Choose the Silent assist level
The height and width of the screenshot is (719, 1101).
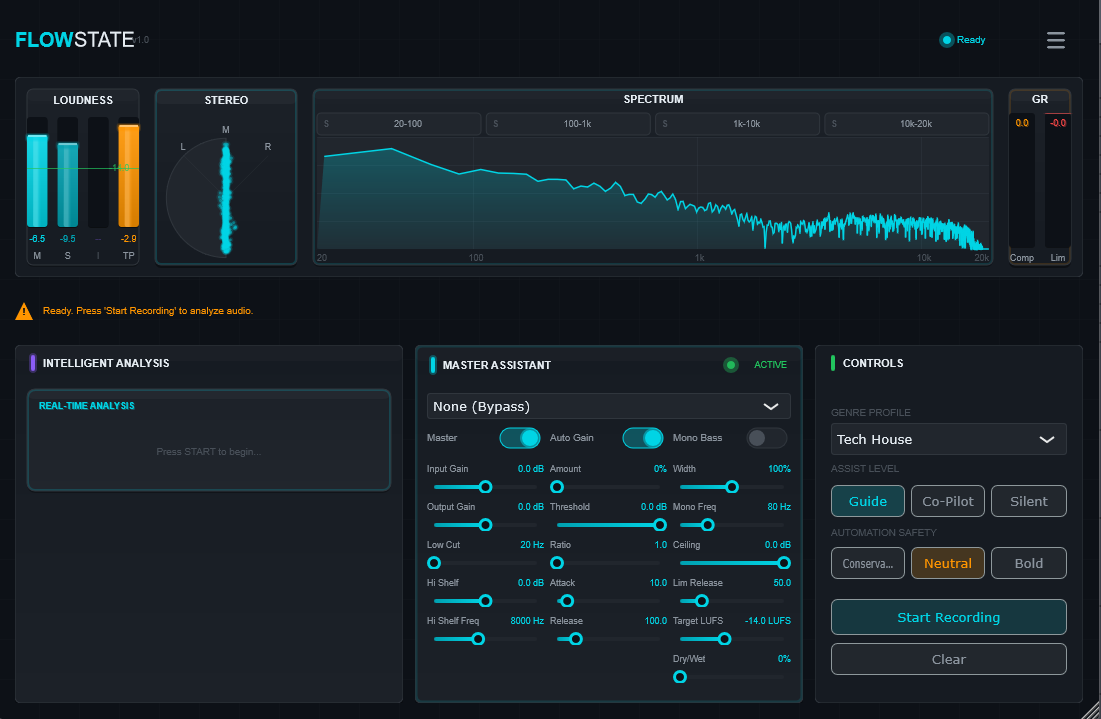[x=1028, y=501]
